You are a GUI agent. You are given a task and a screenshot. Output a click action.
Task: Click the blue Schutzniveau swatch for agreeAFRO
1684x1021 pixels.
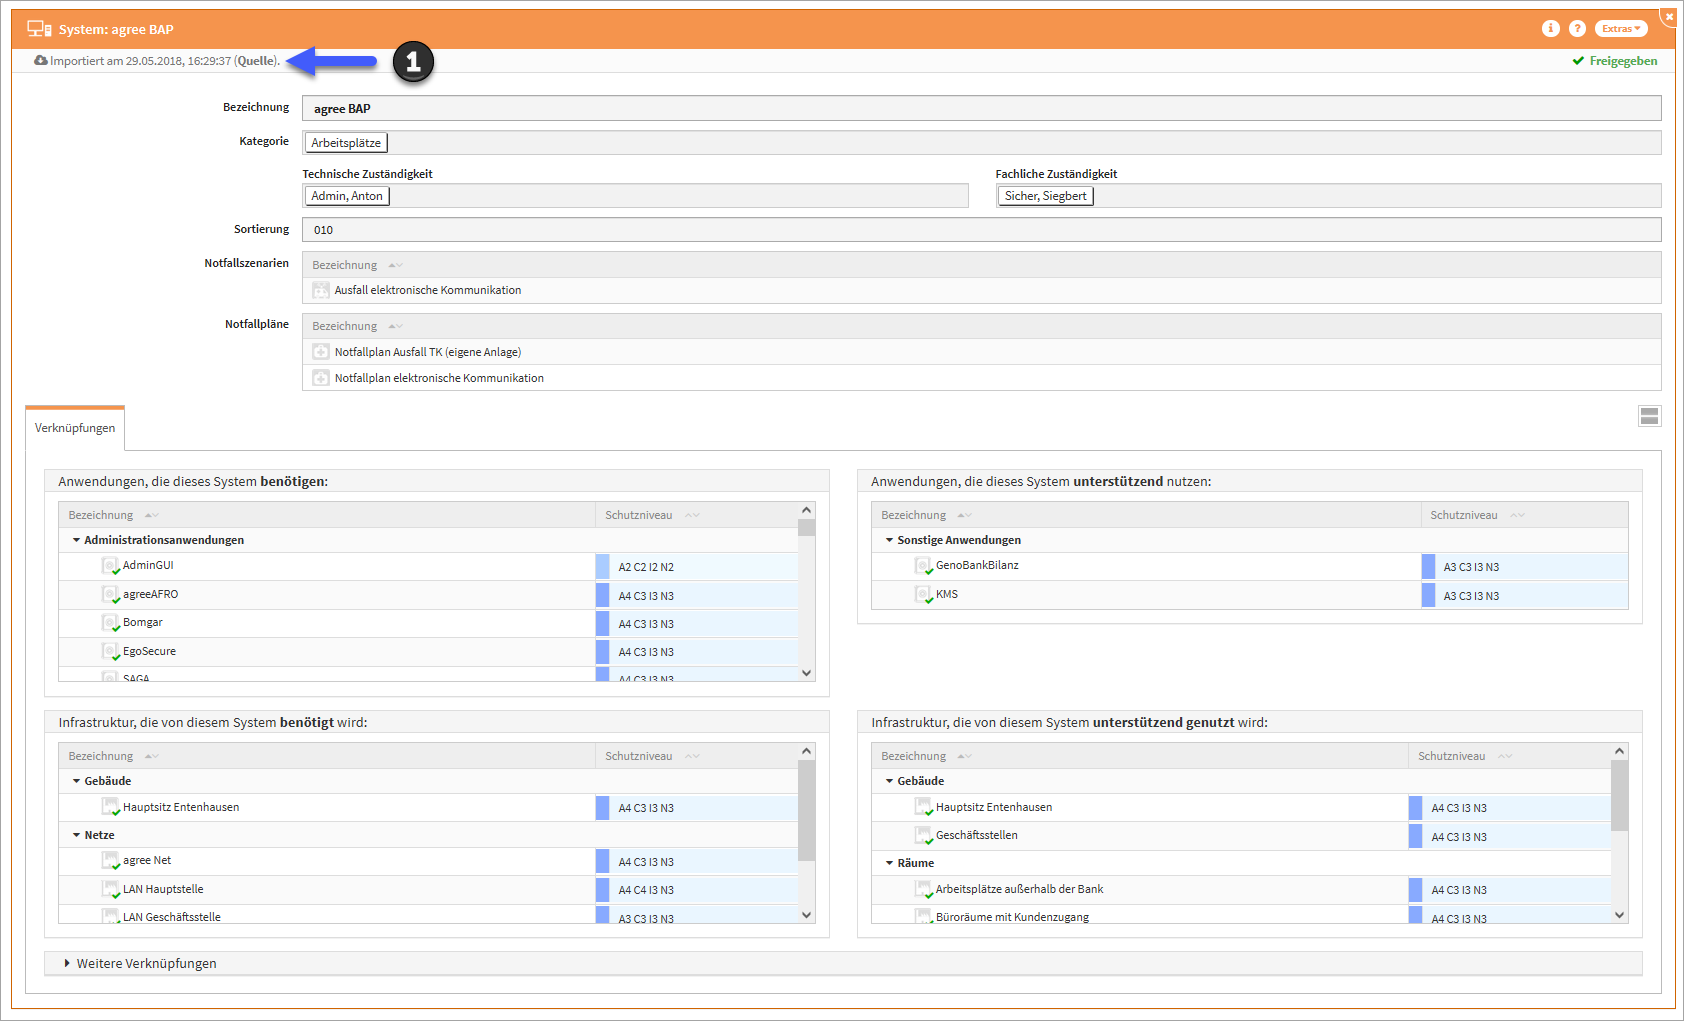(602, 595)
